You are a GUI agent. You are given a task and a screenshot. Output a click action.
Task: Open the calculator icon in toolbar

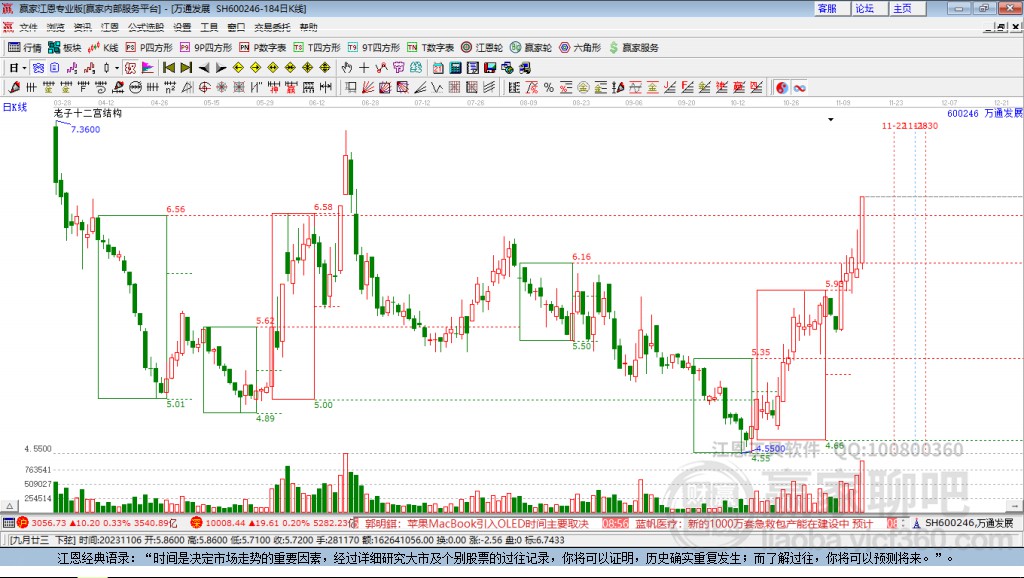pyautogui.click(x=455, y=68)
